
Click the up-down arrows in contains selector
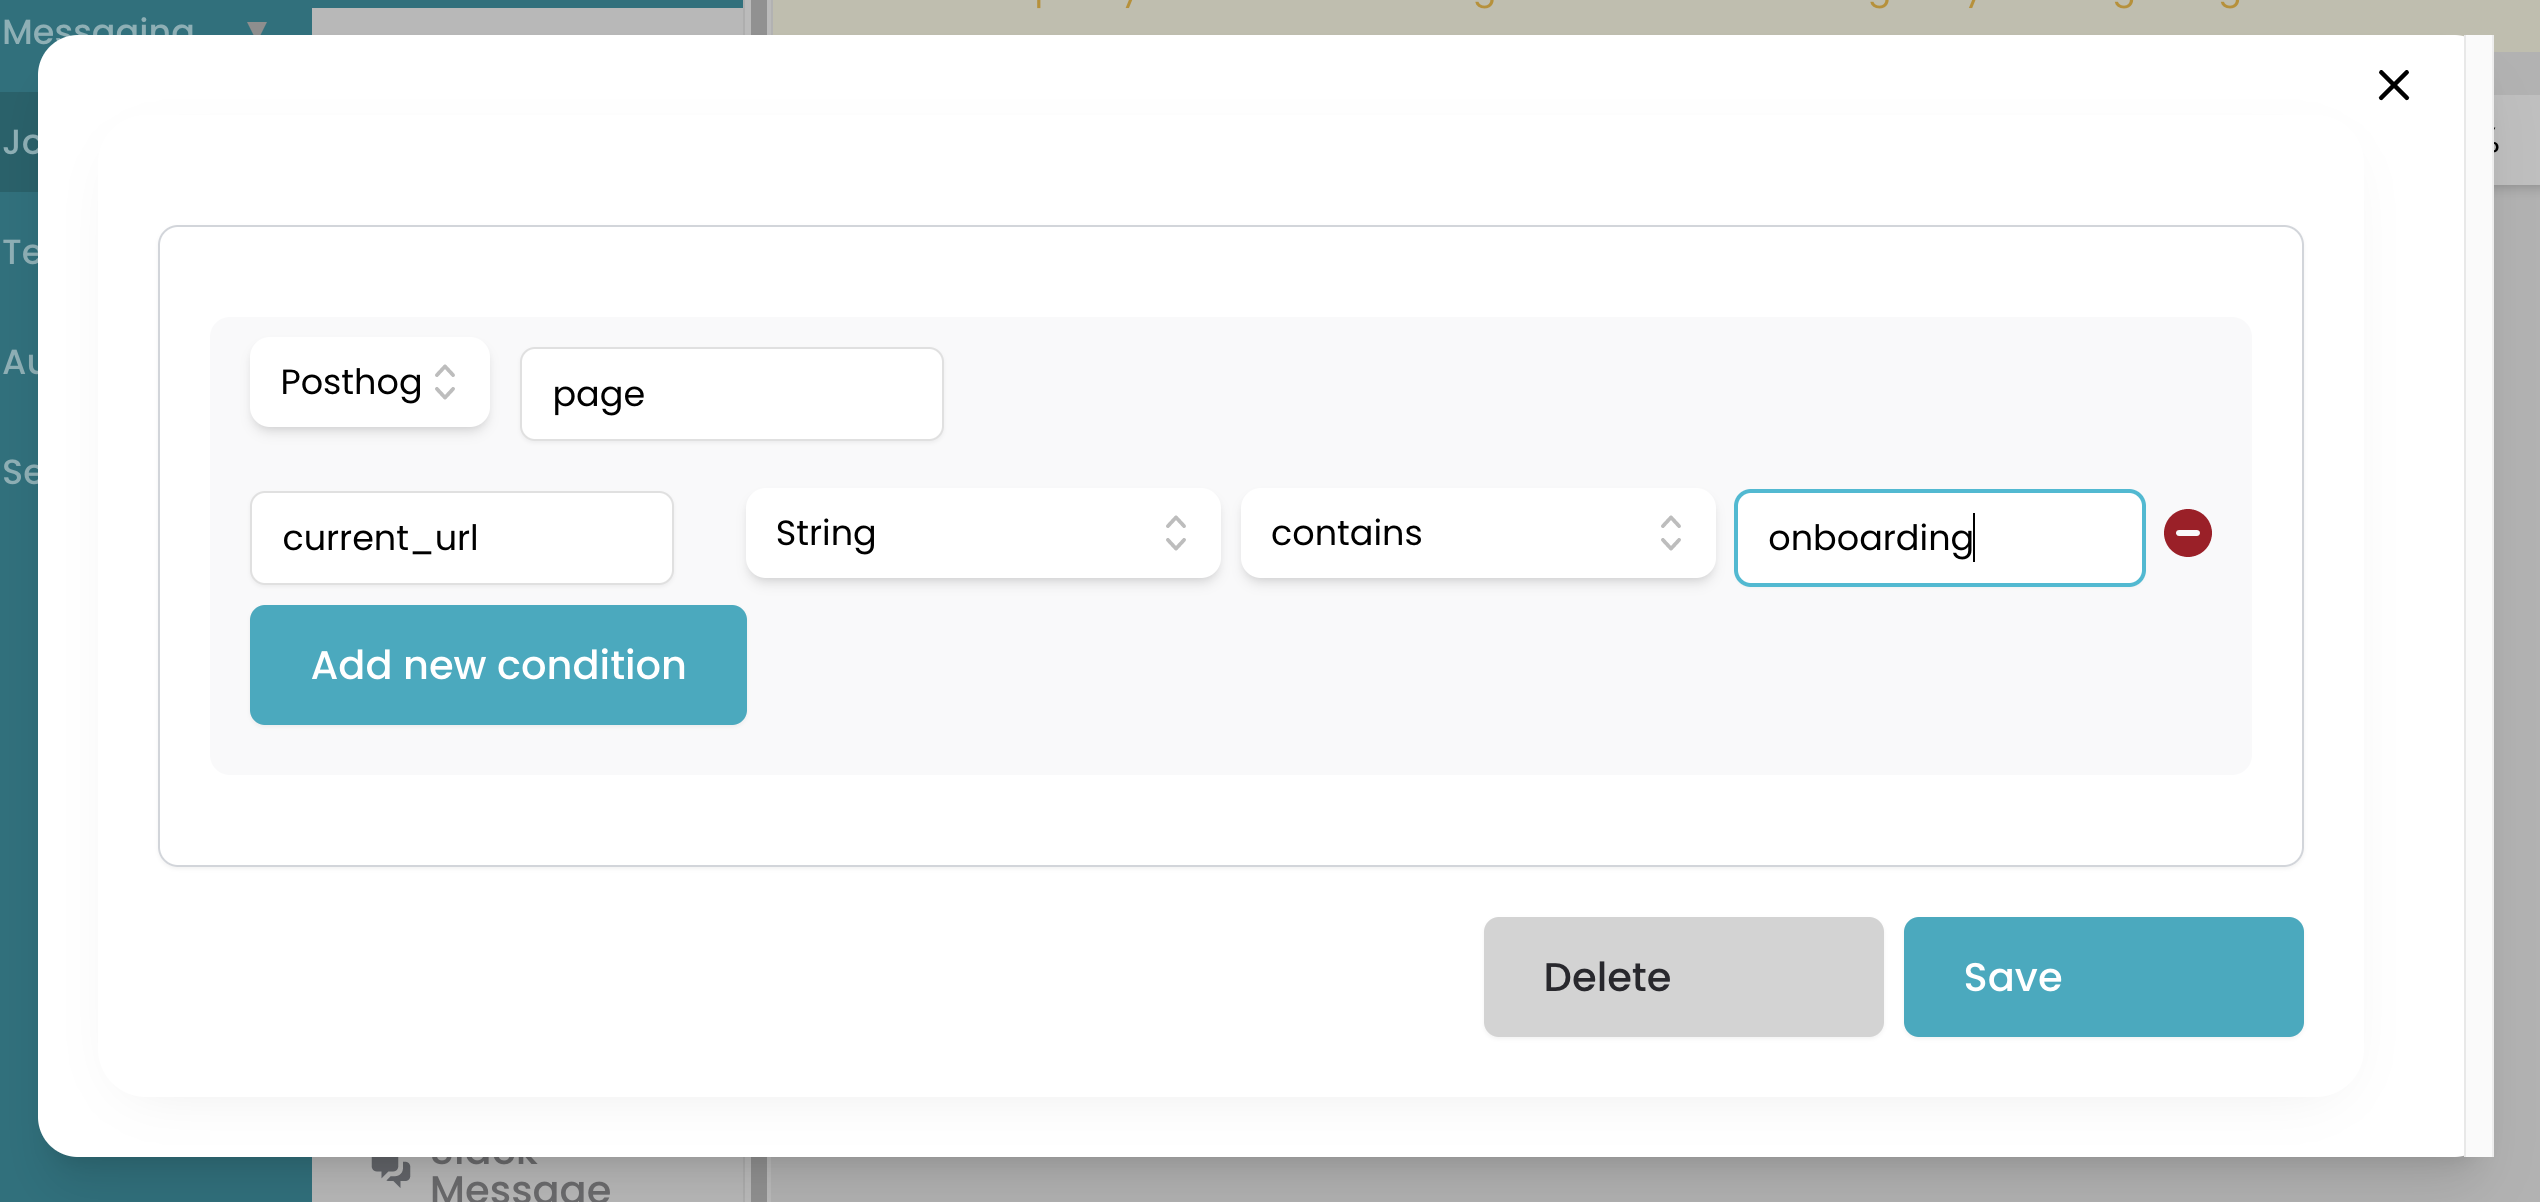tap(1670, 533)
